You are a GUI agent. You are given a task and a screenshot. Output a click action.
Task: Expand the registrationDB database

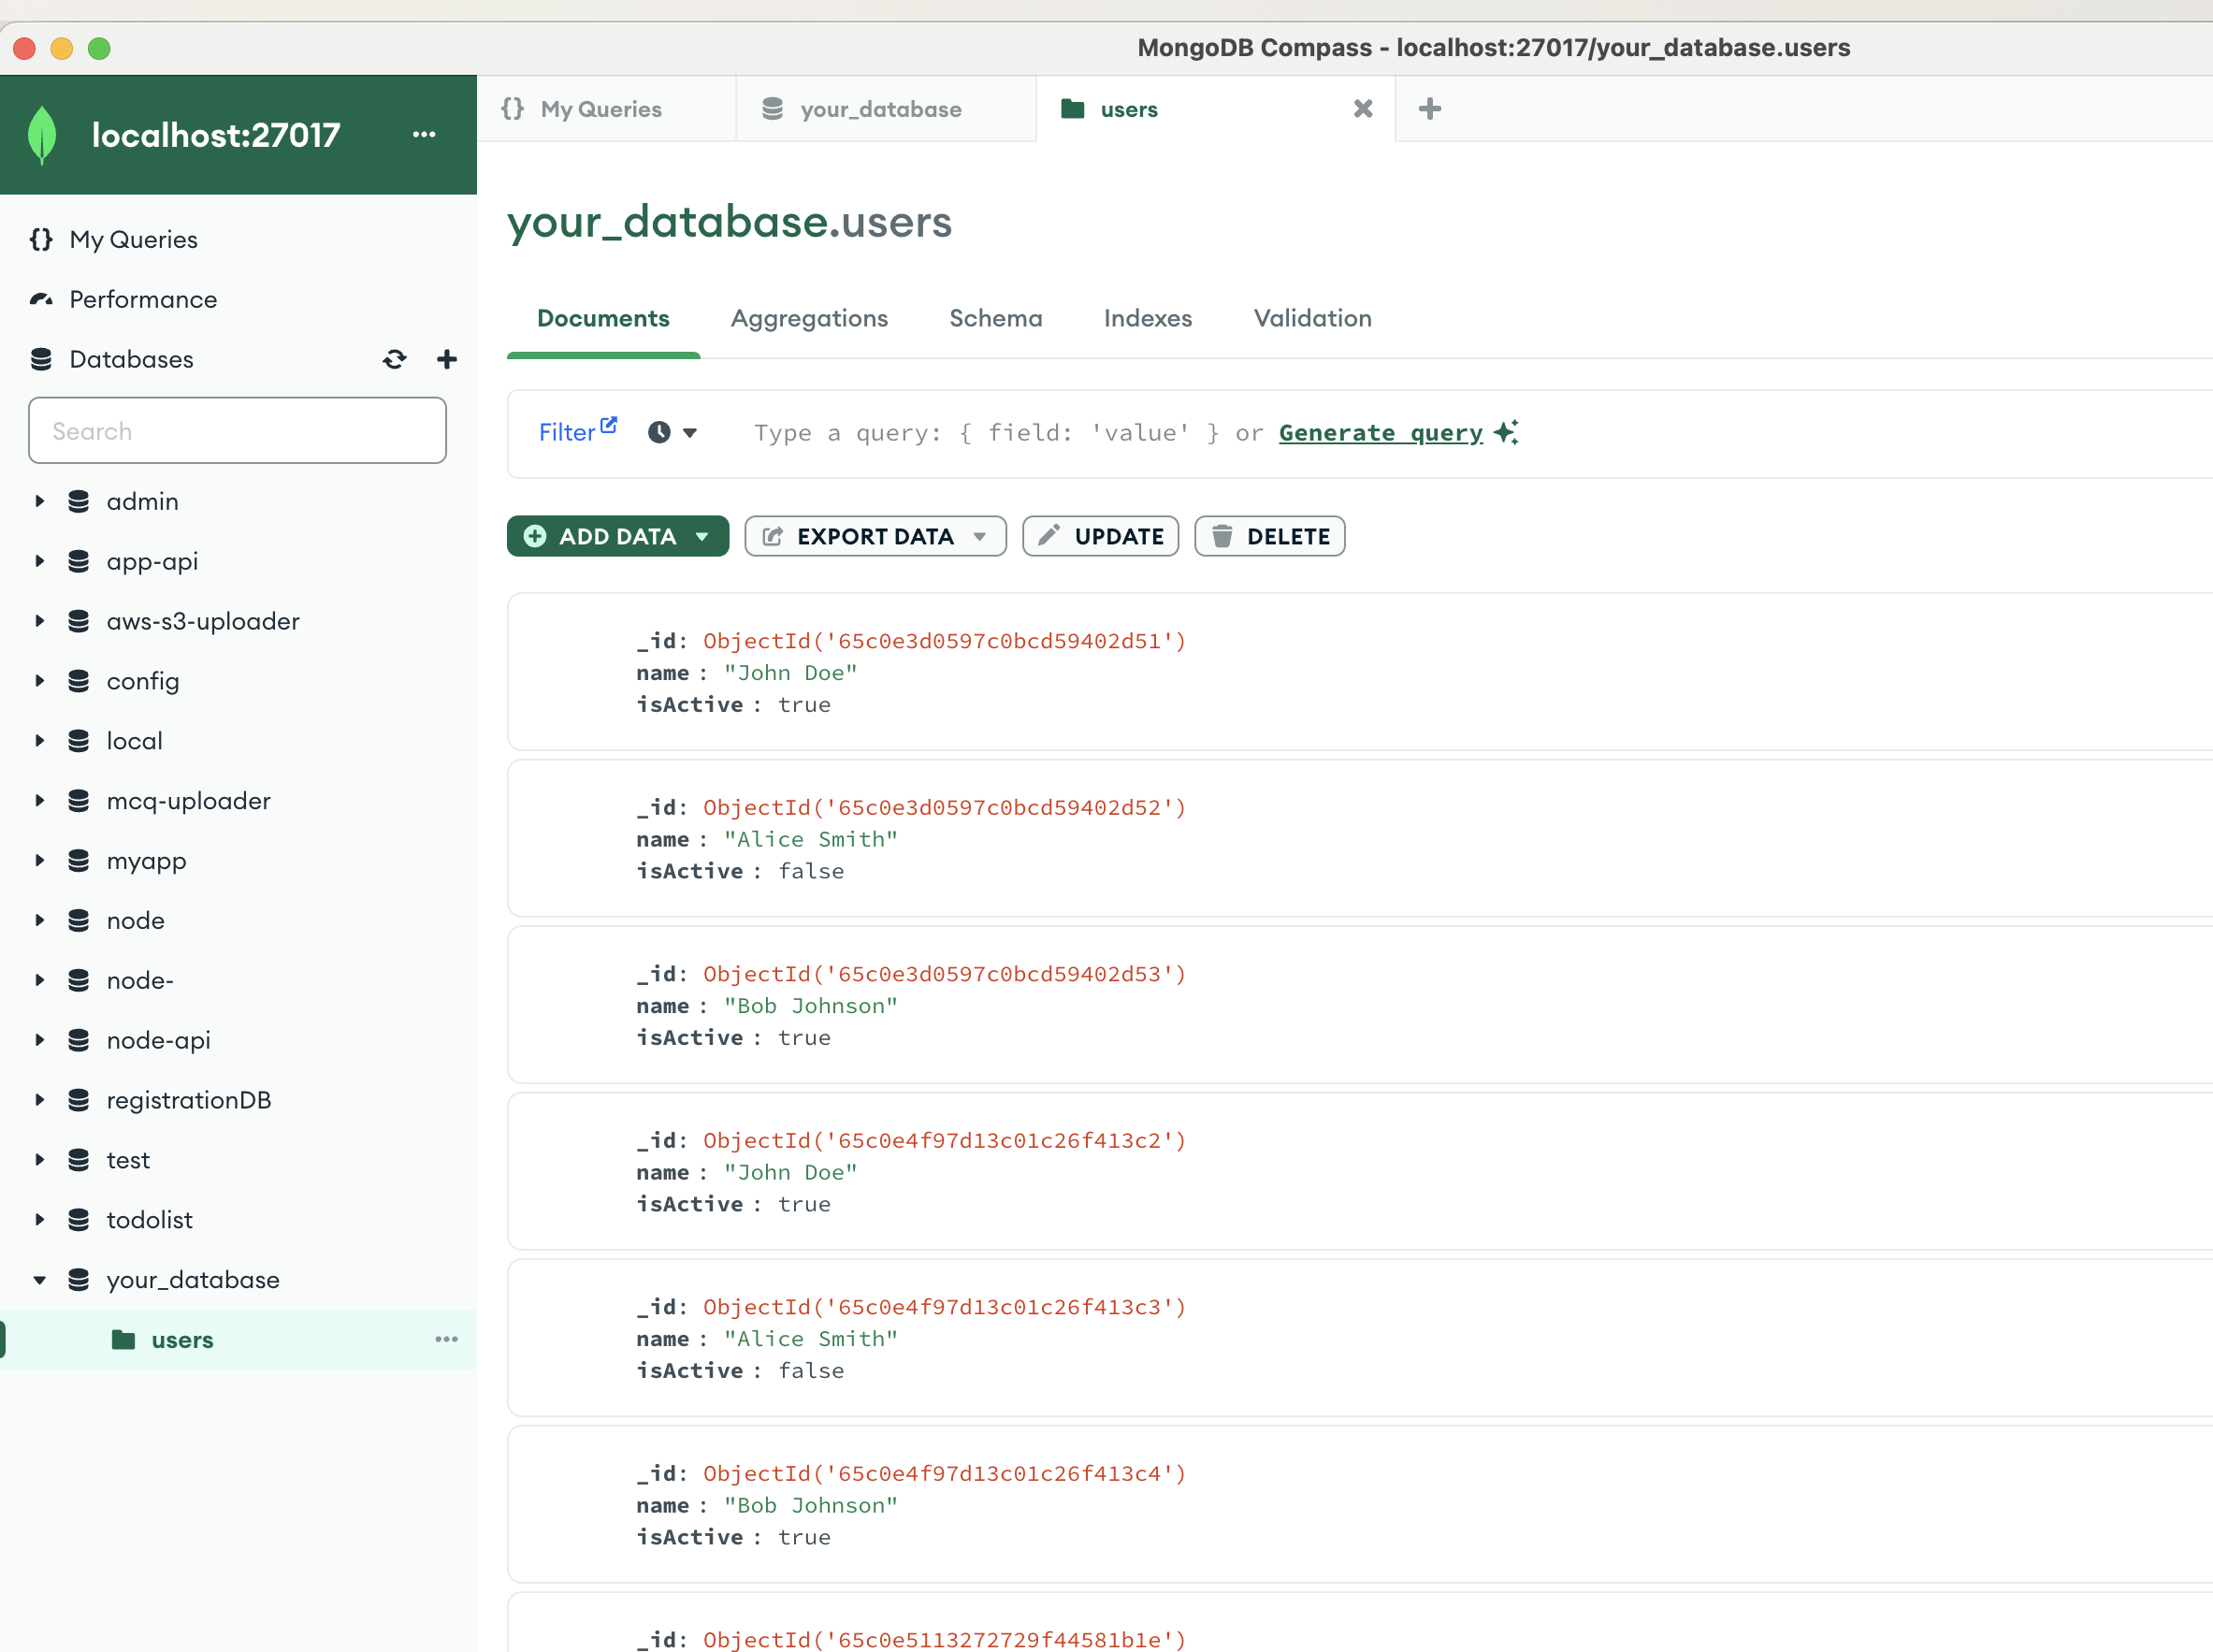click(x=39, y=1100)
